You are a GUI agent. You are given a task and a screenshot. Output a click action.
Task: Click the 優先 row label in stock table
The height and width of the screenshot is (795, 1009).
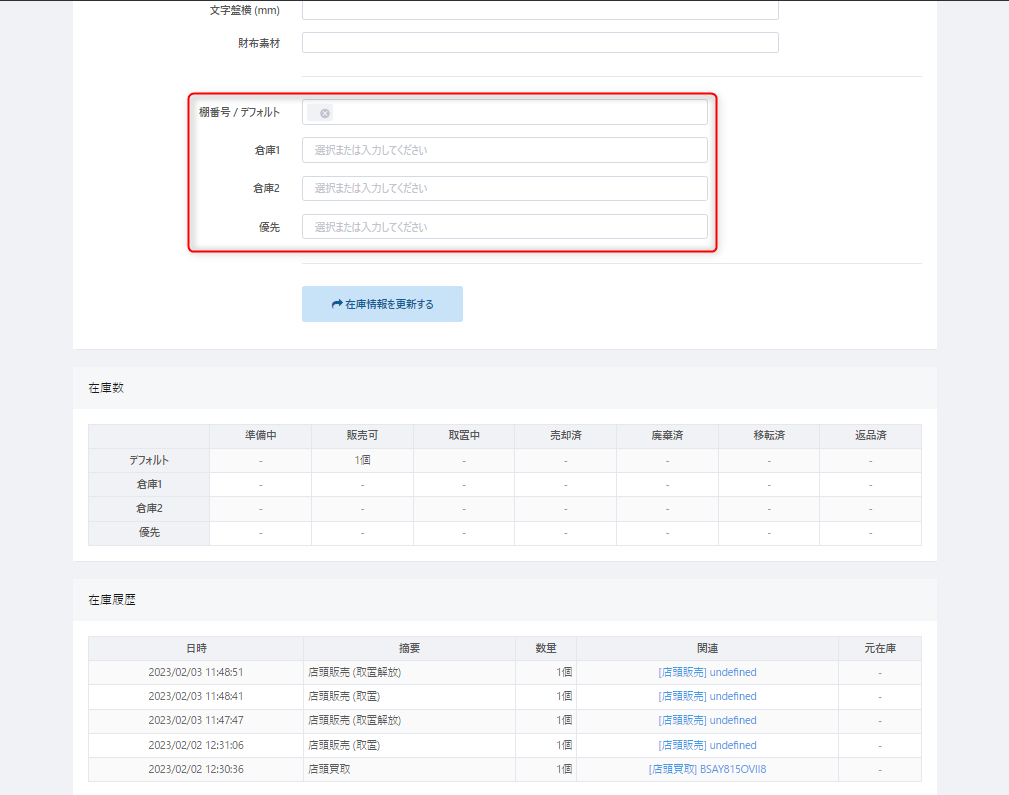(149, 532)
